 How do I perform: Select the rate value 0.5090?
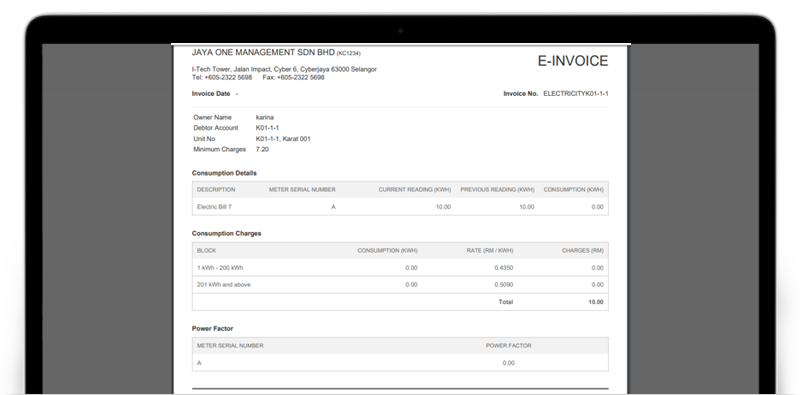pyautogui.click(x=504, y=285)
